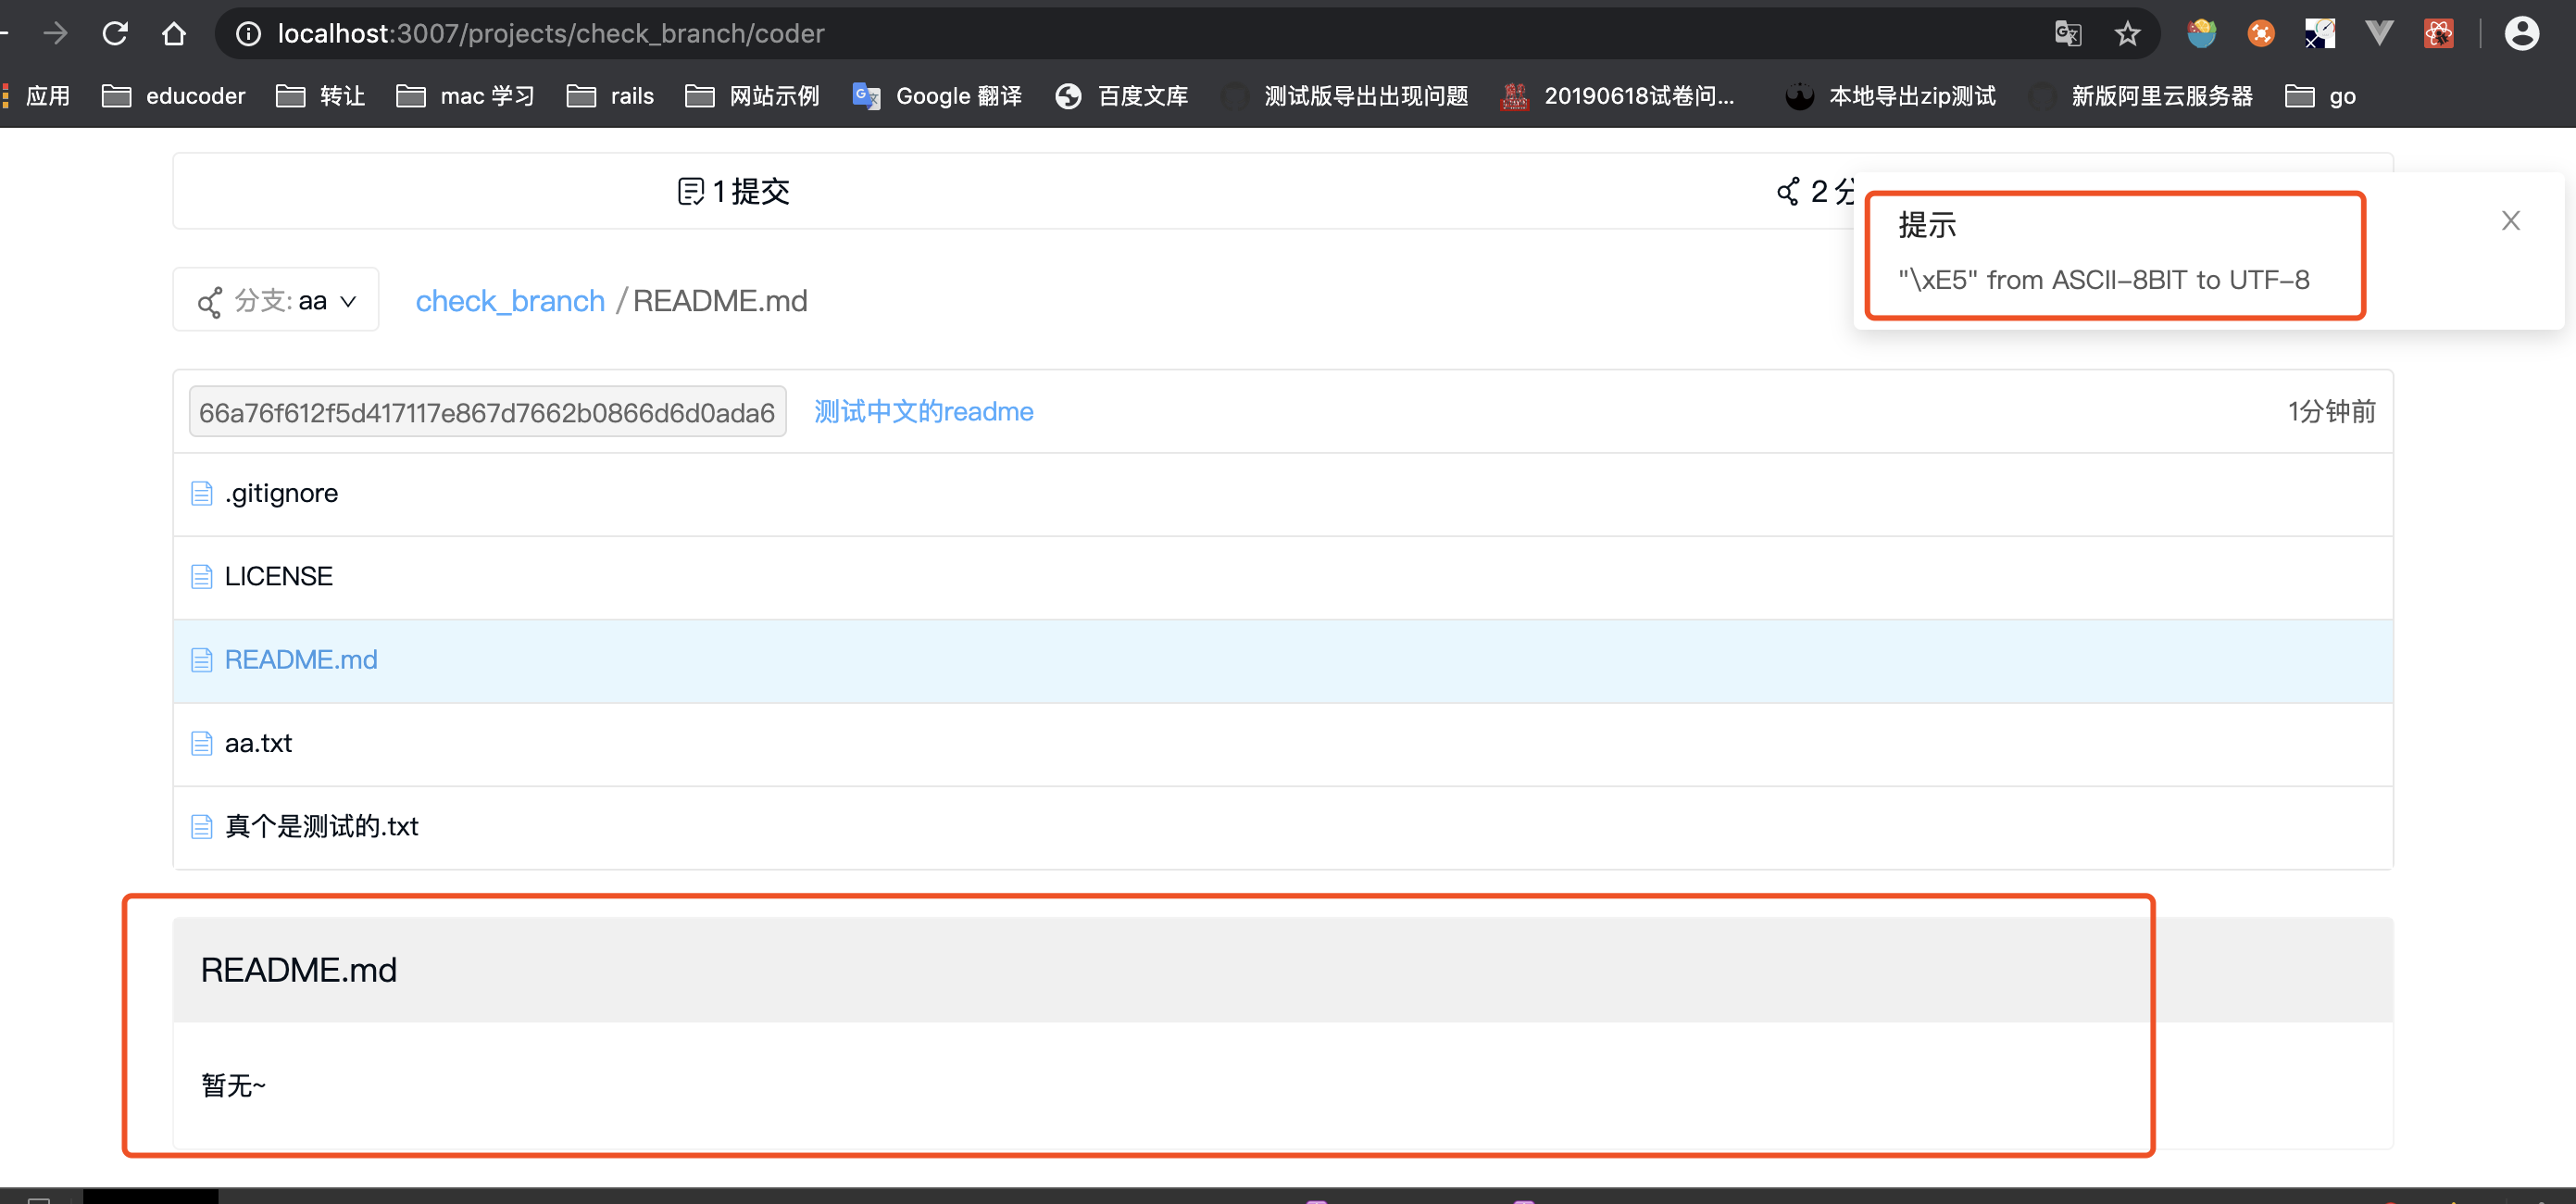Open the 网站示例 bookmark folder

pos(752,96)
